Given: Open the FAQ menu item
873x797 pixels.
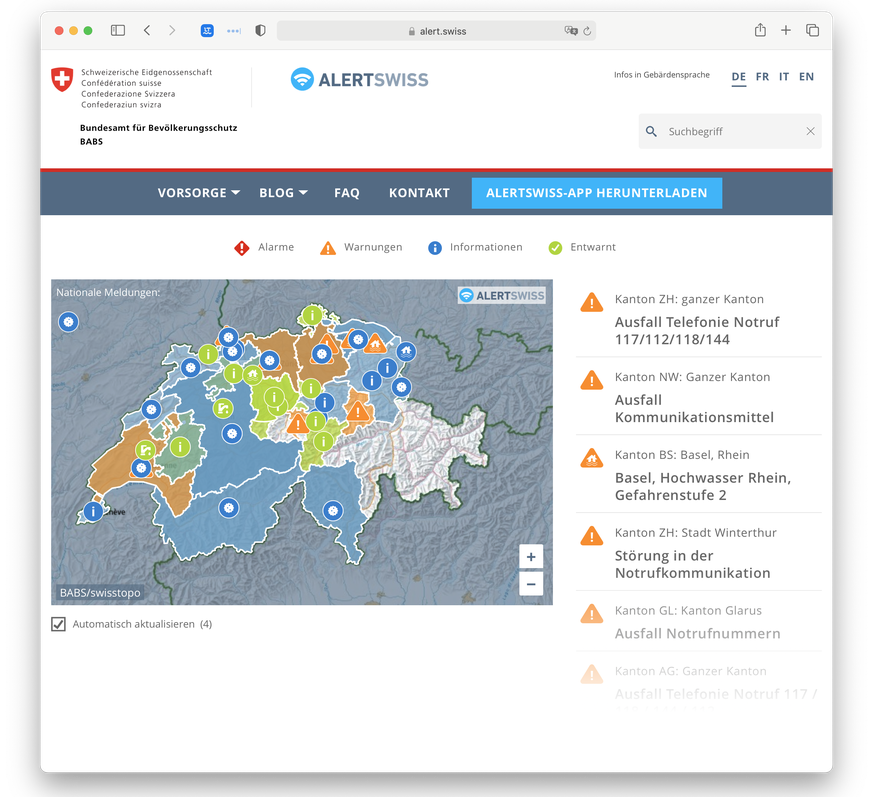Looking at the screenshot, I should coord(347,193).
